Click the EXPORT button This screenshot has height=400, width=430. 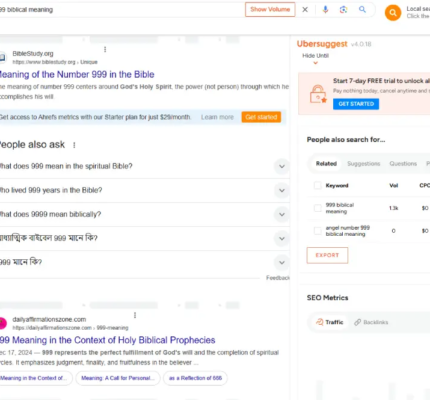[x=327, y=255]
